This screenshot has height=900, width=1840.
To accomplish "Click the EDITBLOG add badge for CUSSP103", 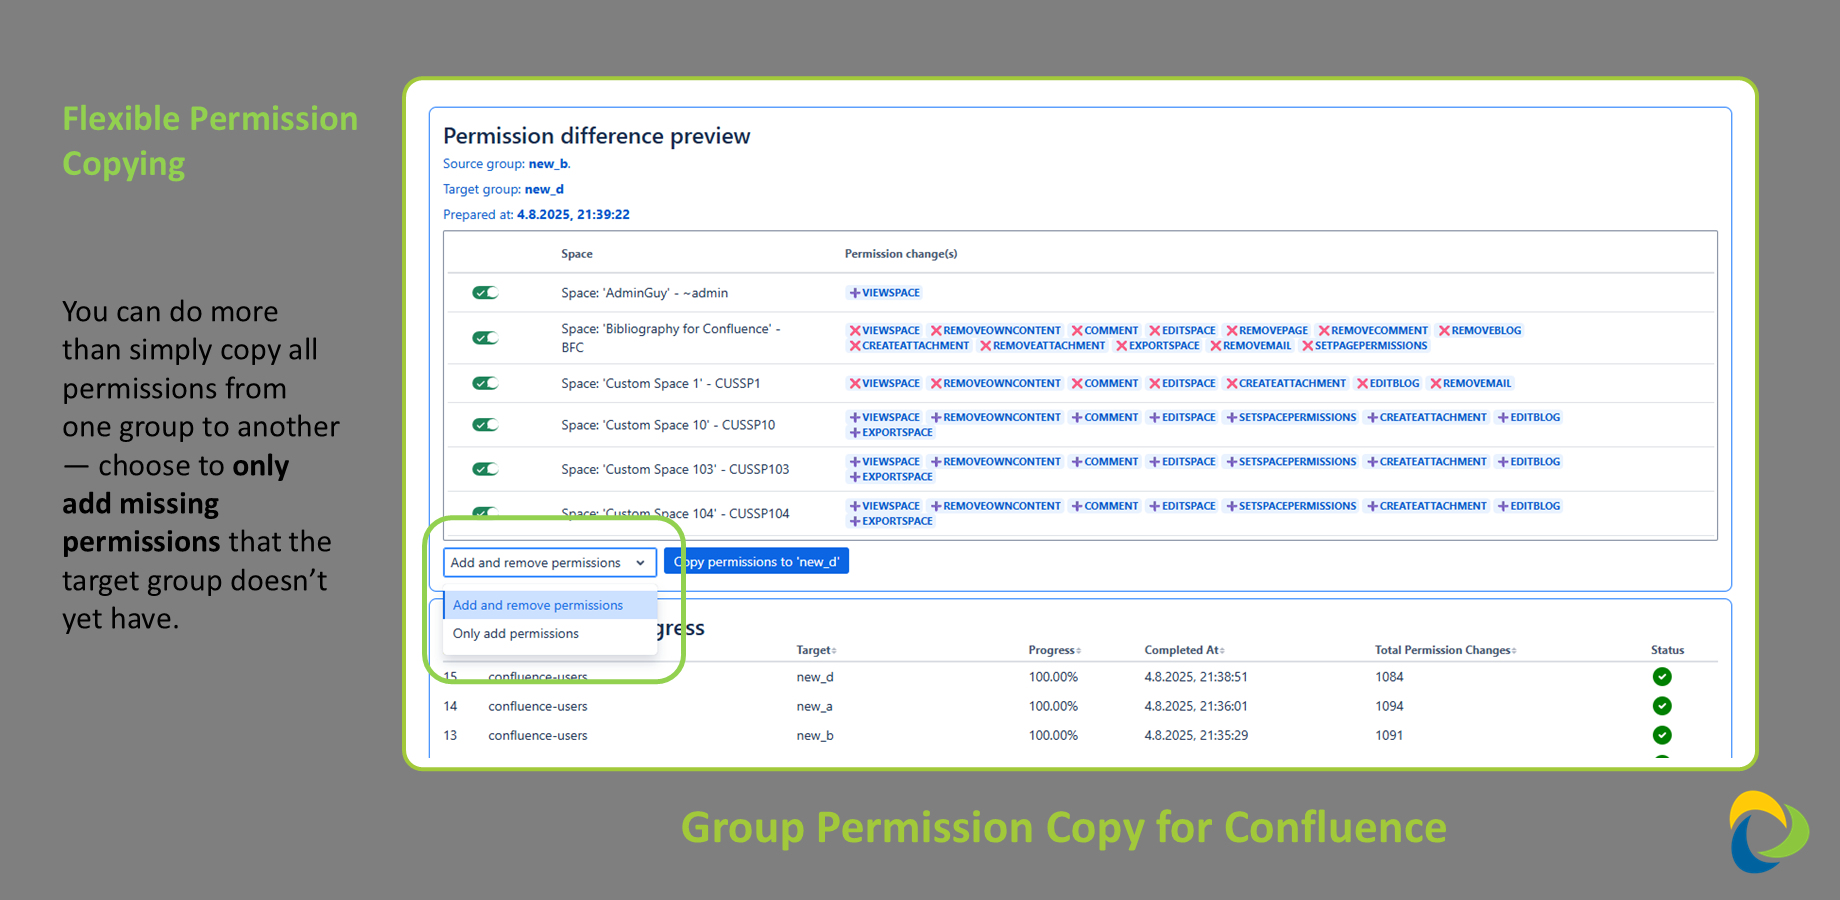I will tap(1529, 461).
